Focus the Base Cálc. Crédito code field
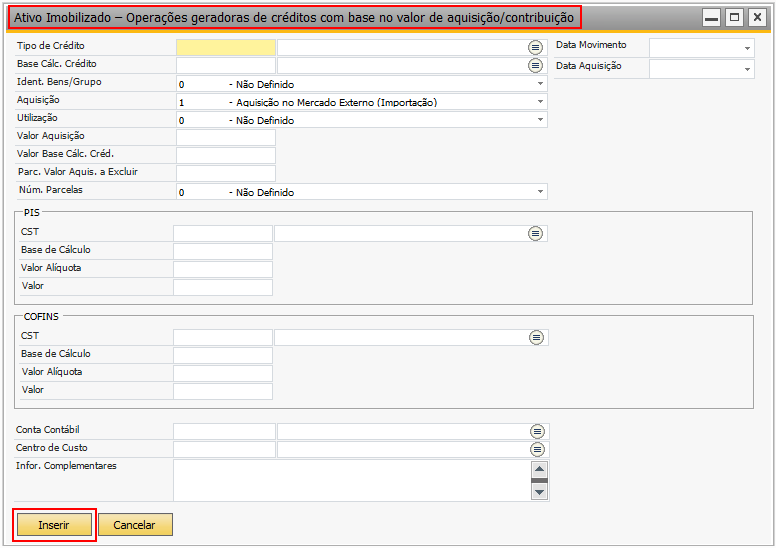 (226, 65)
